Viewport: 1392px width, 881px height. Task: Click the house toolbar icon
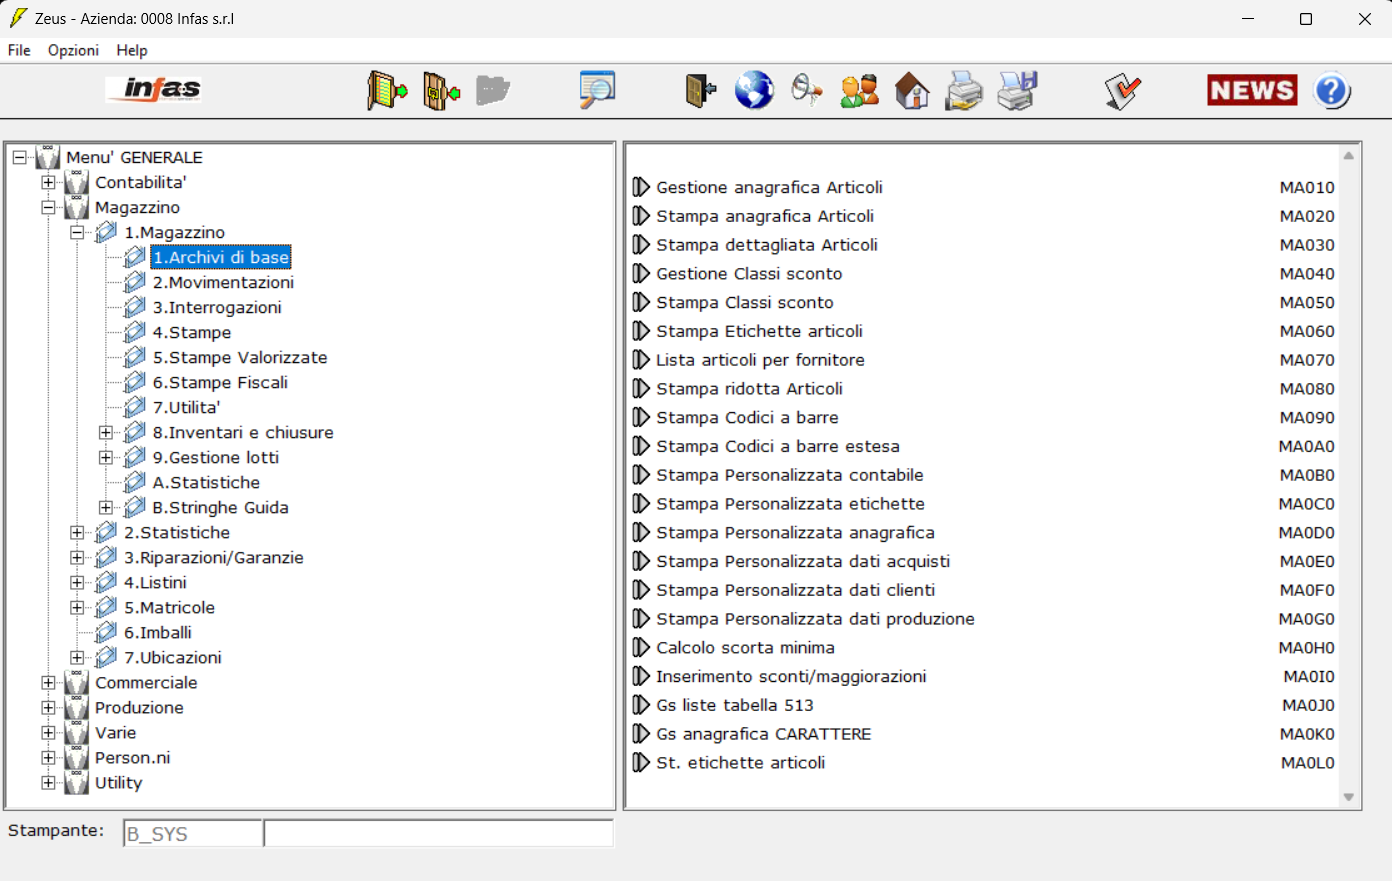click(x=912, y=91)
